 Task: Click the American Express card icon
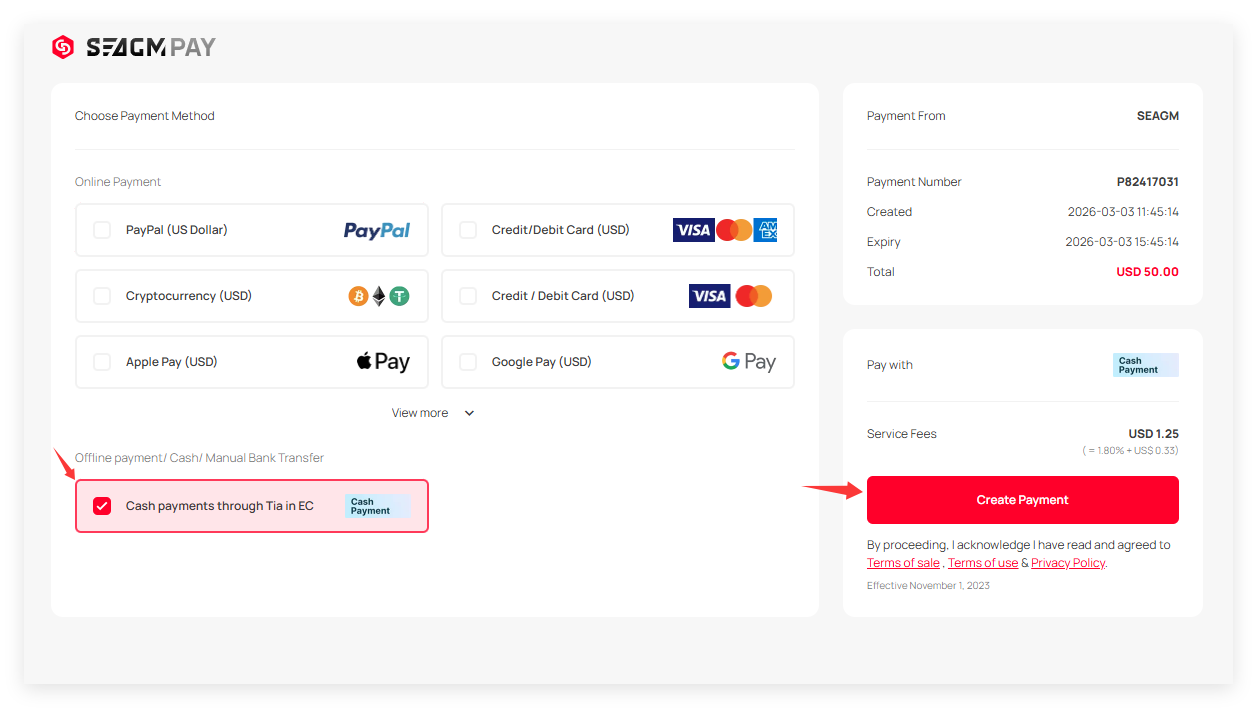[x=766, y=230]
